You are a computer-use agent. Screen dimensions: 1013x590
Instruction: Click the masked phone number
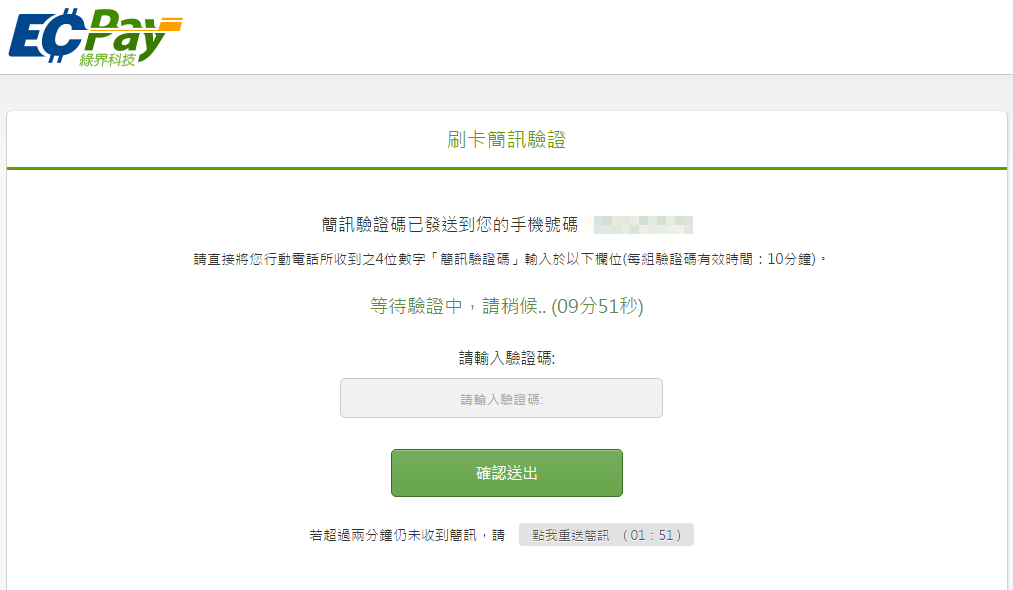tap(643, 224)
